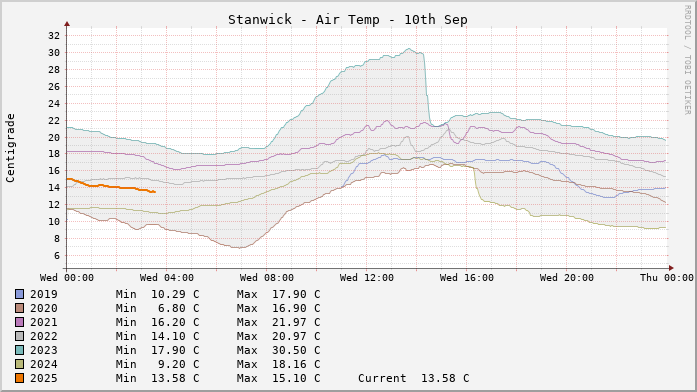Click the '20' y-axis tick label

(x=54, y=137)
